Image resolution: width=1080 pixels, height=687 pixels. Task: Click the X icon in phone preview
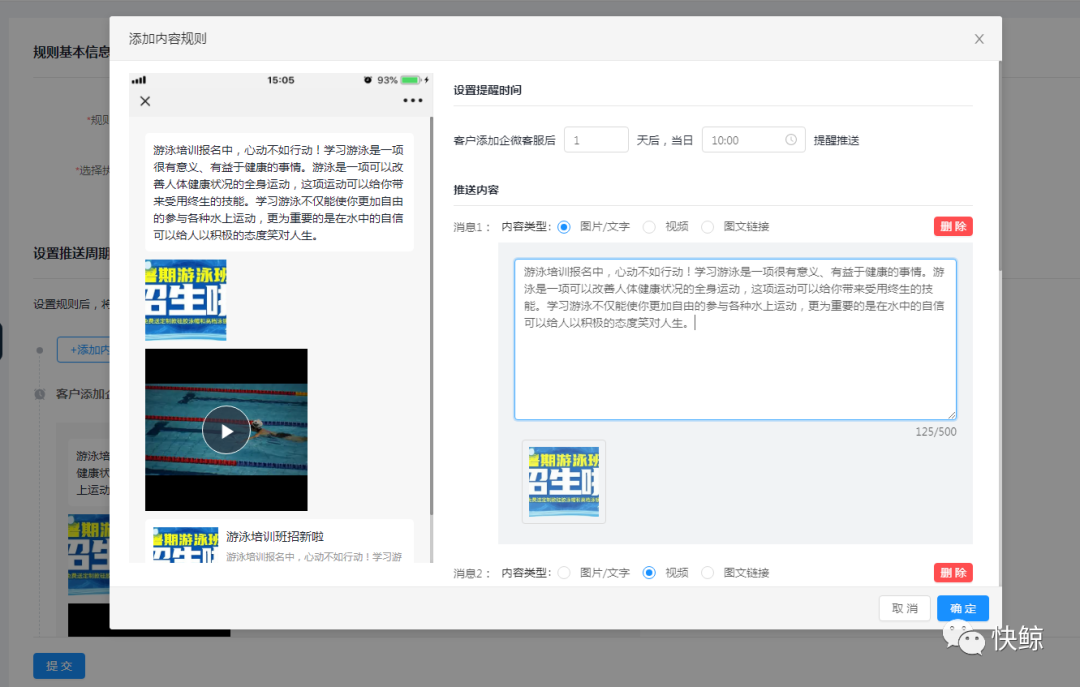[x=145, y=101]
